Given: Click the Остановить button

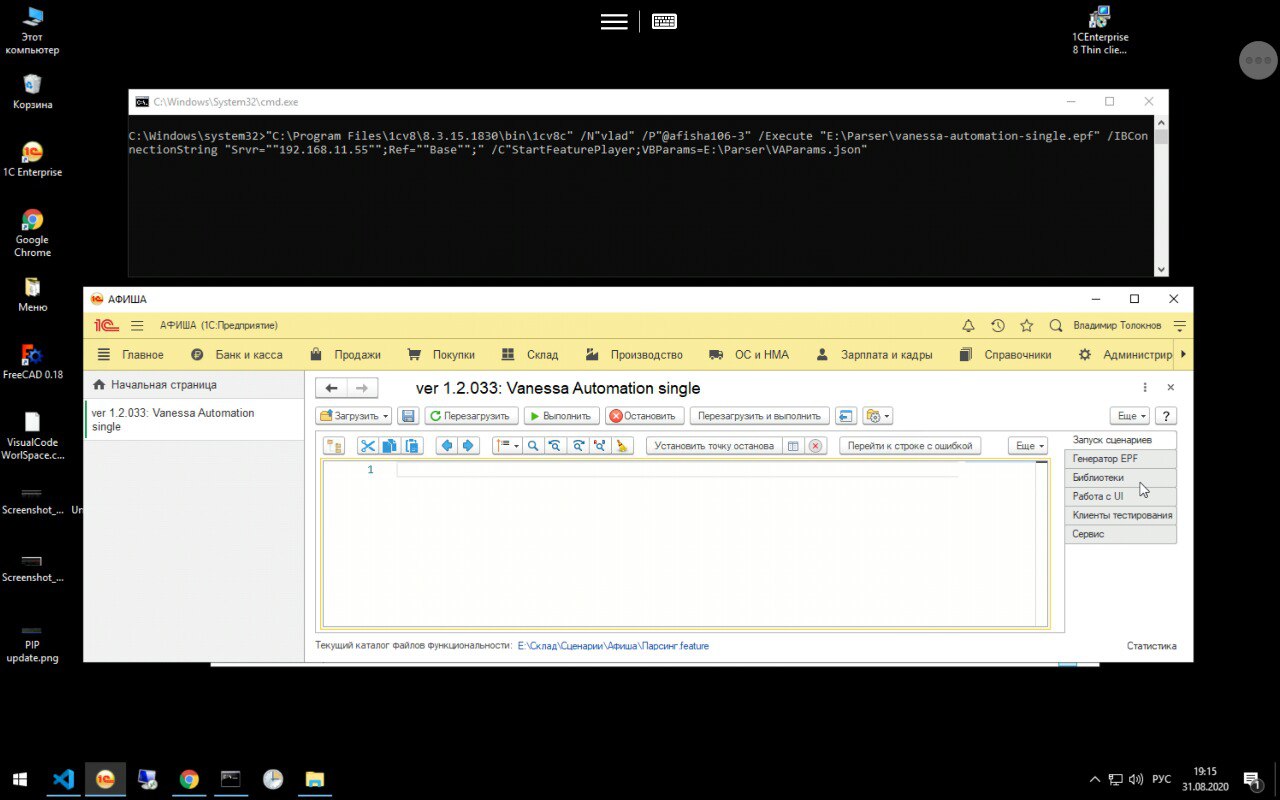Looking at the screenshot, I should tap(644, 416).
